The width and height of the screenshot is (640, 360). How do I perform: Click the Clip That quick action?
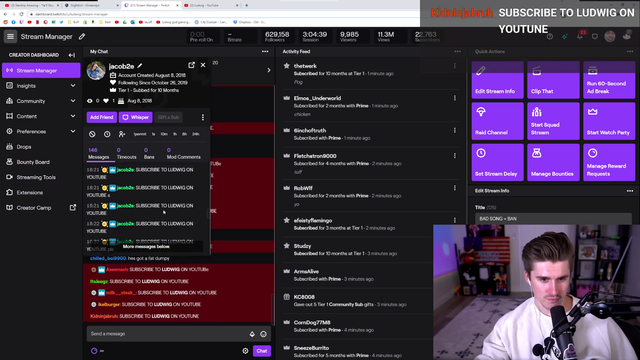(x=553, y=80)
